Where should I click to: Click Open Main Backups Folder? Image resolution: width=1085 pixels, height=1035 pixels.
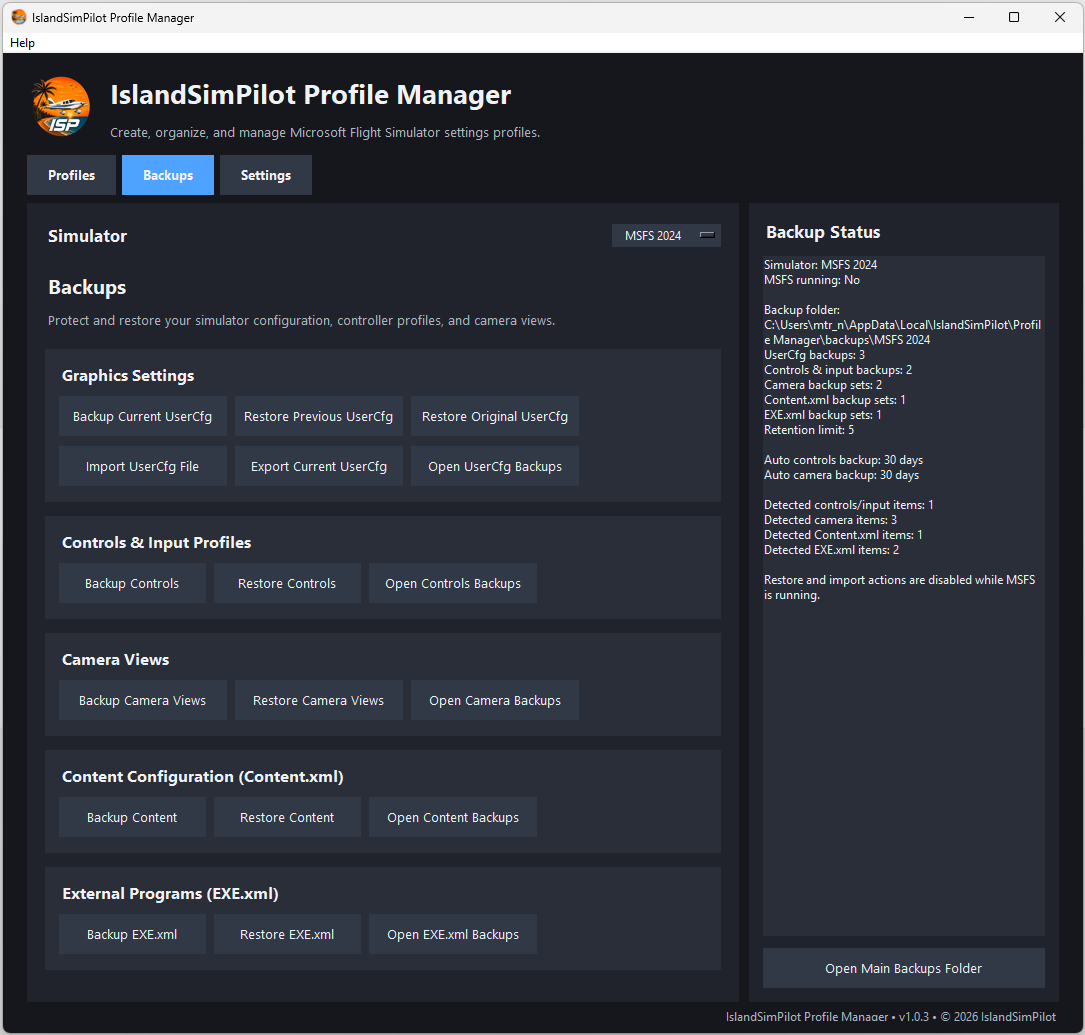(x=903, y=968)
